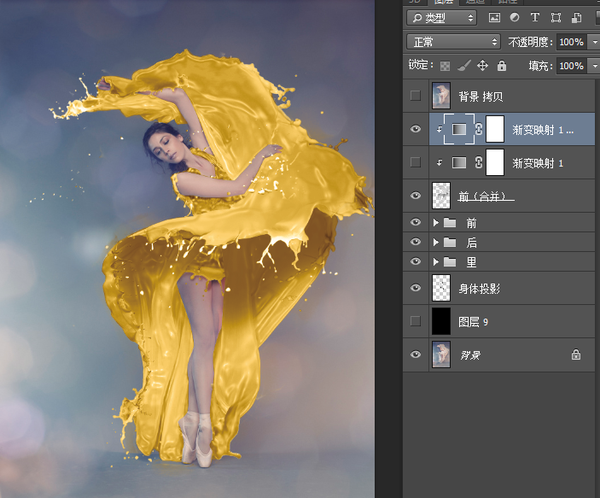Click the lock image pixels brush icon
Viewport: 600px width, 498px height.
pyautogui.click(x=463, y=65)
